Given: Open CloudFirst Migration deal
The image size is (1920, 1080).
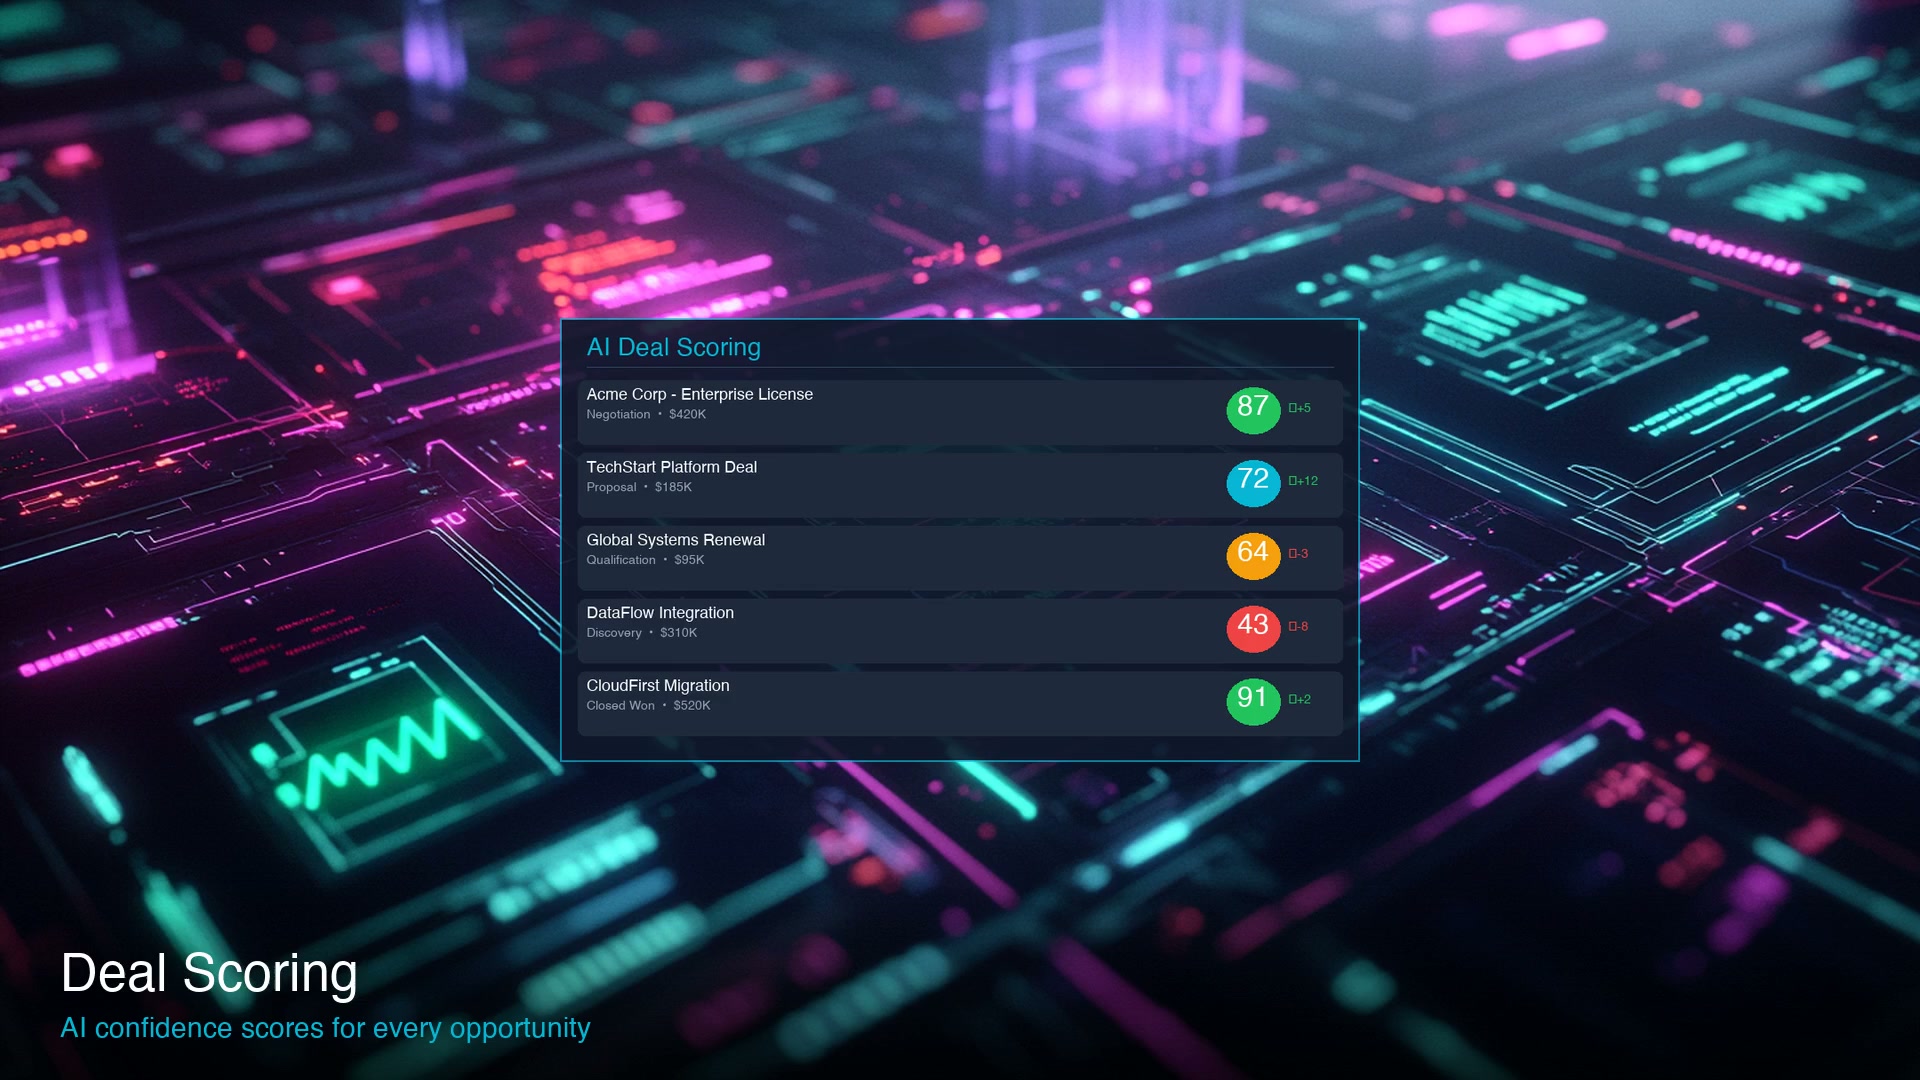Looking at the screenshot, I should [x=657, y=686].
